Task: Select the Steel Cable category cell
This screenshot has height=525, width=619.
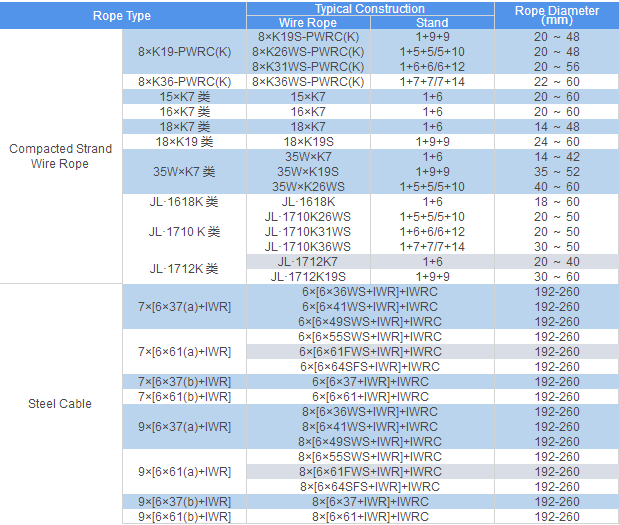Action: coord(60,404)
